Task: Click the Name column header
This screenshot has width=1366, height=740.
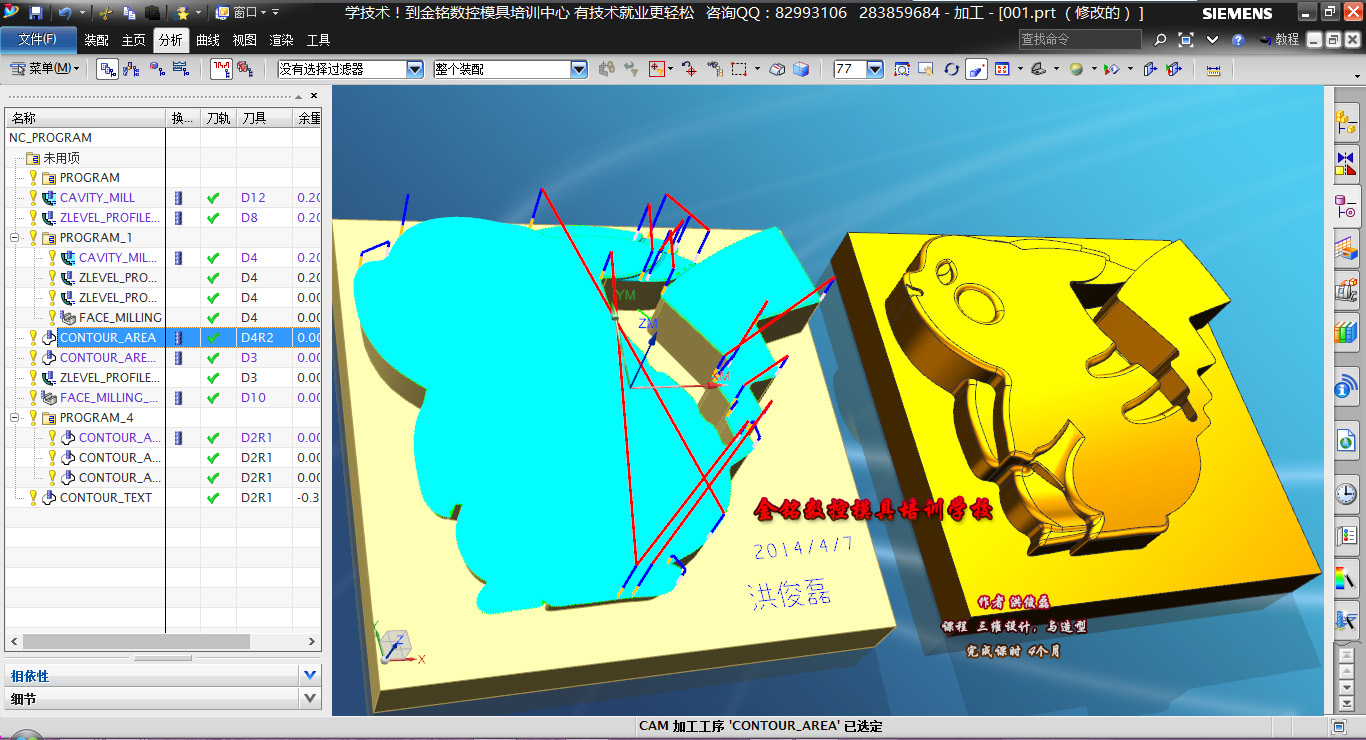Action: click(85, 118)
